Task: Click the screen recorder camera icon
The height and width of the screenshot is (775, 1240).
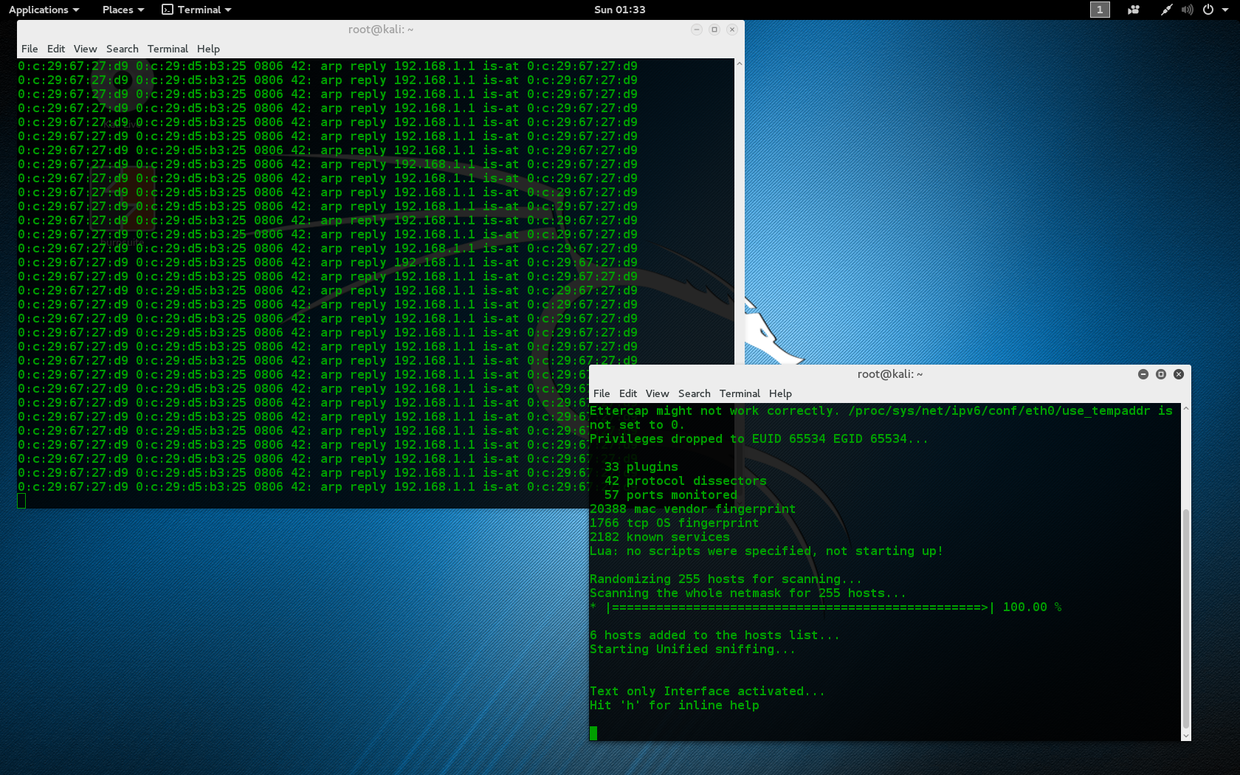Action: (1133, 10)
